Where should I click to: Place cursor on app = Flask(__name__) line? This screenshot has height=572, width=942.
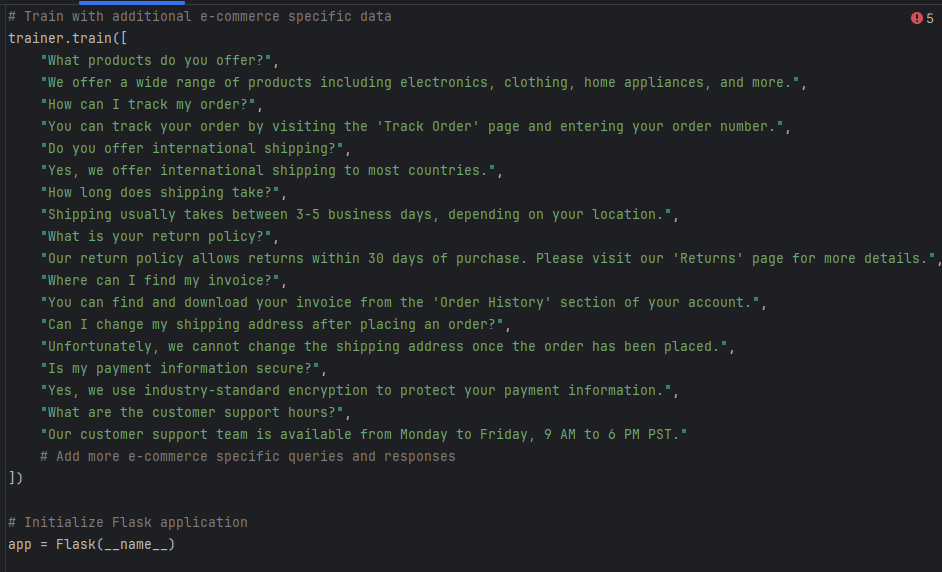click(x=91, y=545)
